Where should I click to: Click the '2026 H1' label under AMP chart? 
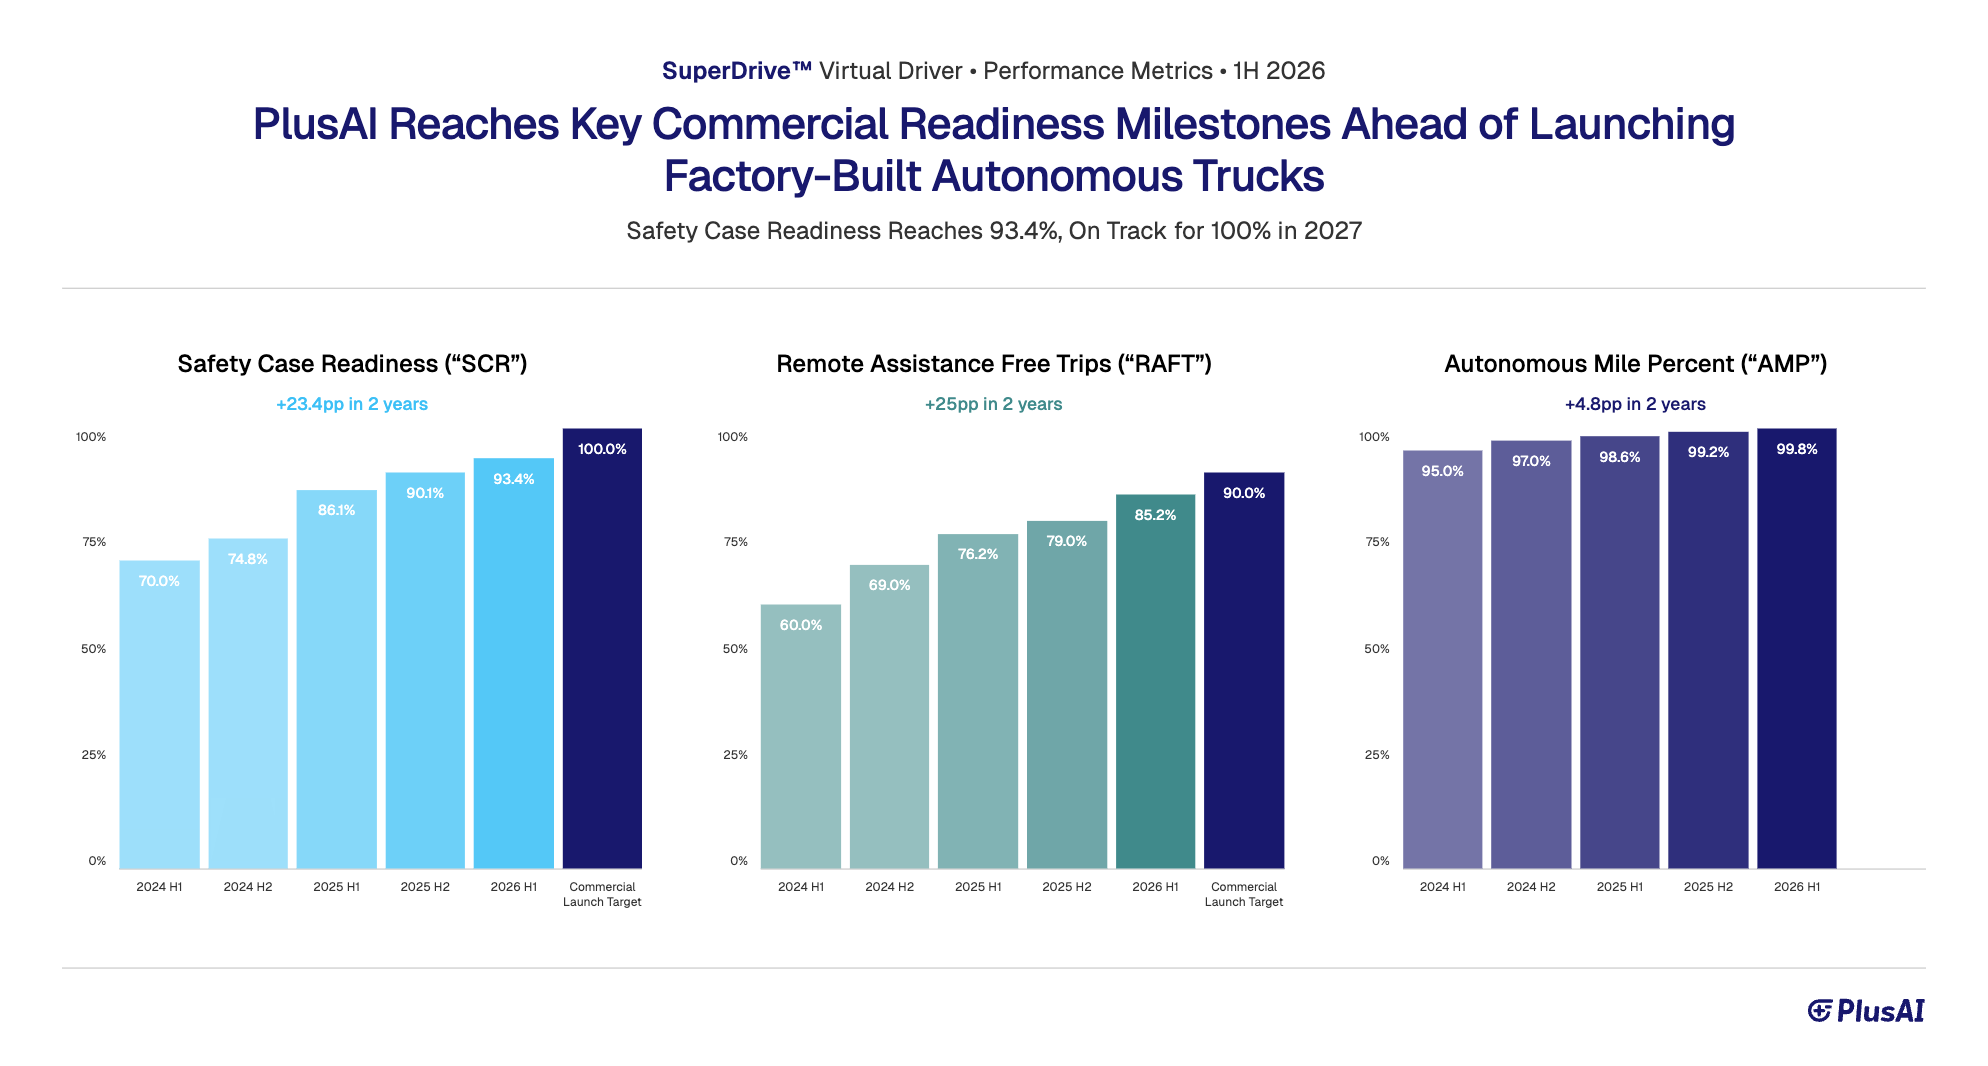[1797, 887]
